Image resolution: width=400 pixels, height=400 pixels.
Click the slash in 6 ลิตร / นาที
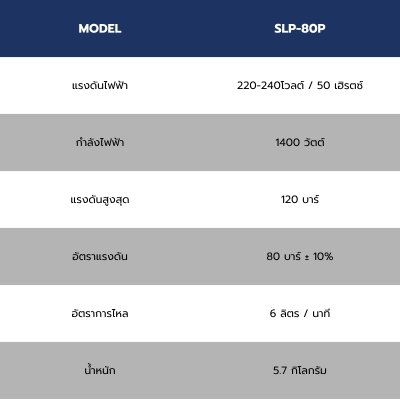[306, 314]
